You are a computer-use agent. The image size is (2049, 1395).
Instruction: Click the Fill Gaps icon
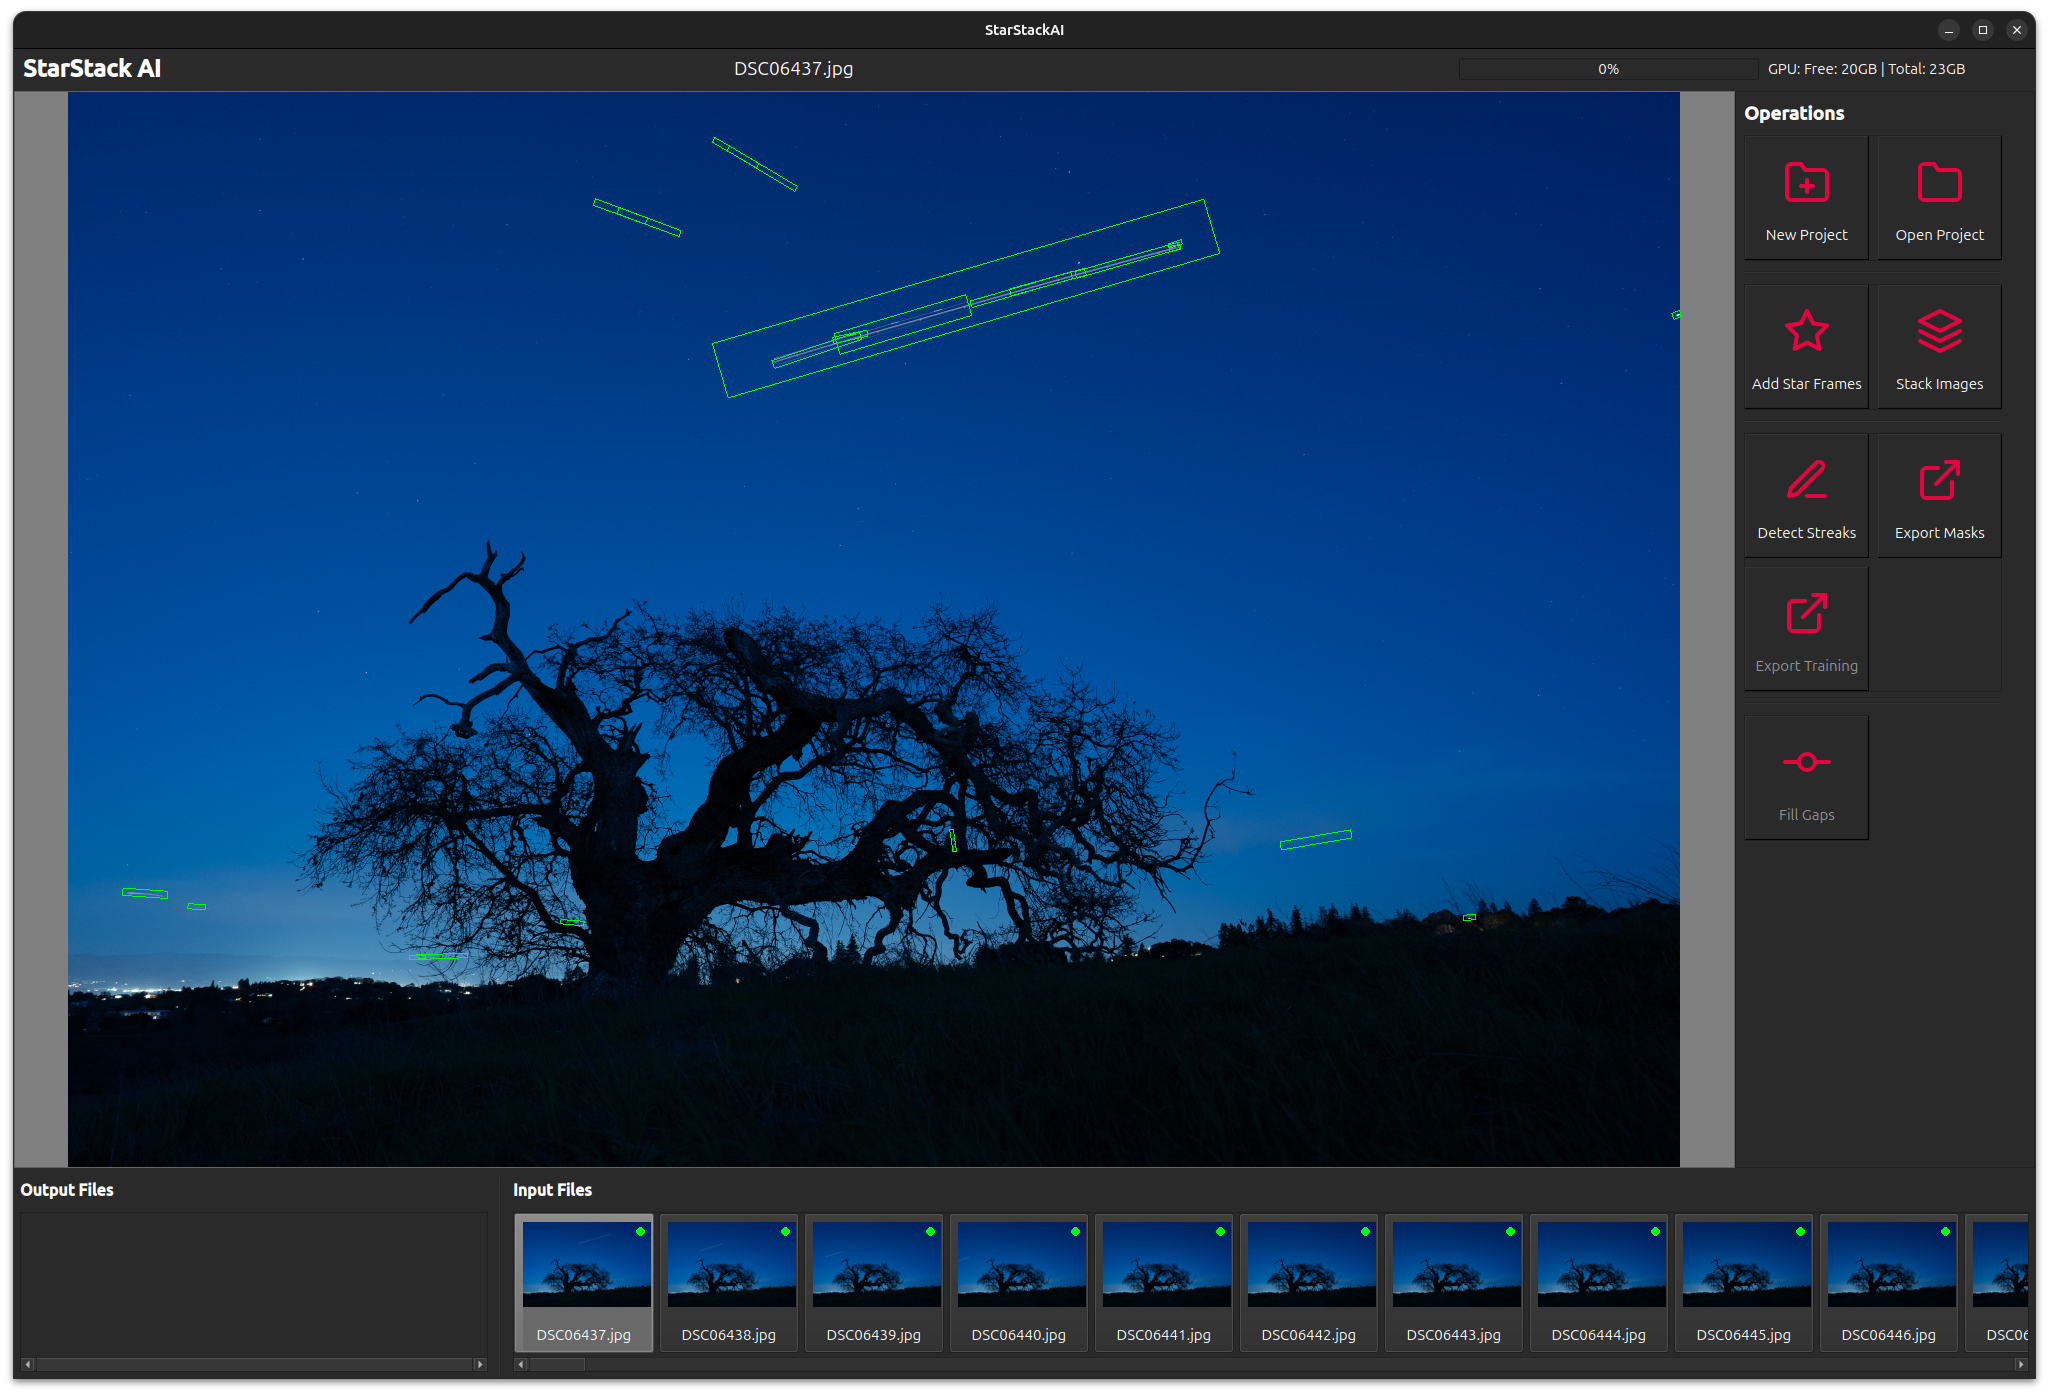(1806, 763)
